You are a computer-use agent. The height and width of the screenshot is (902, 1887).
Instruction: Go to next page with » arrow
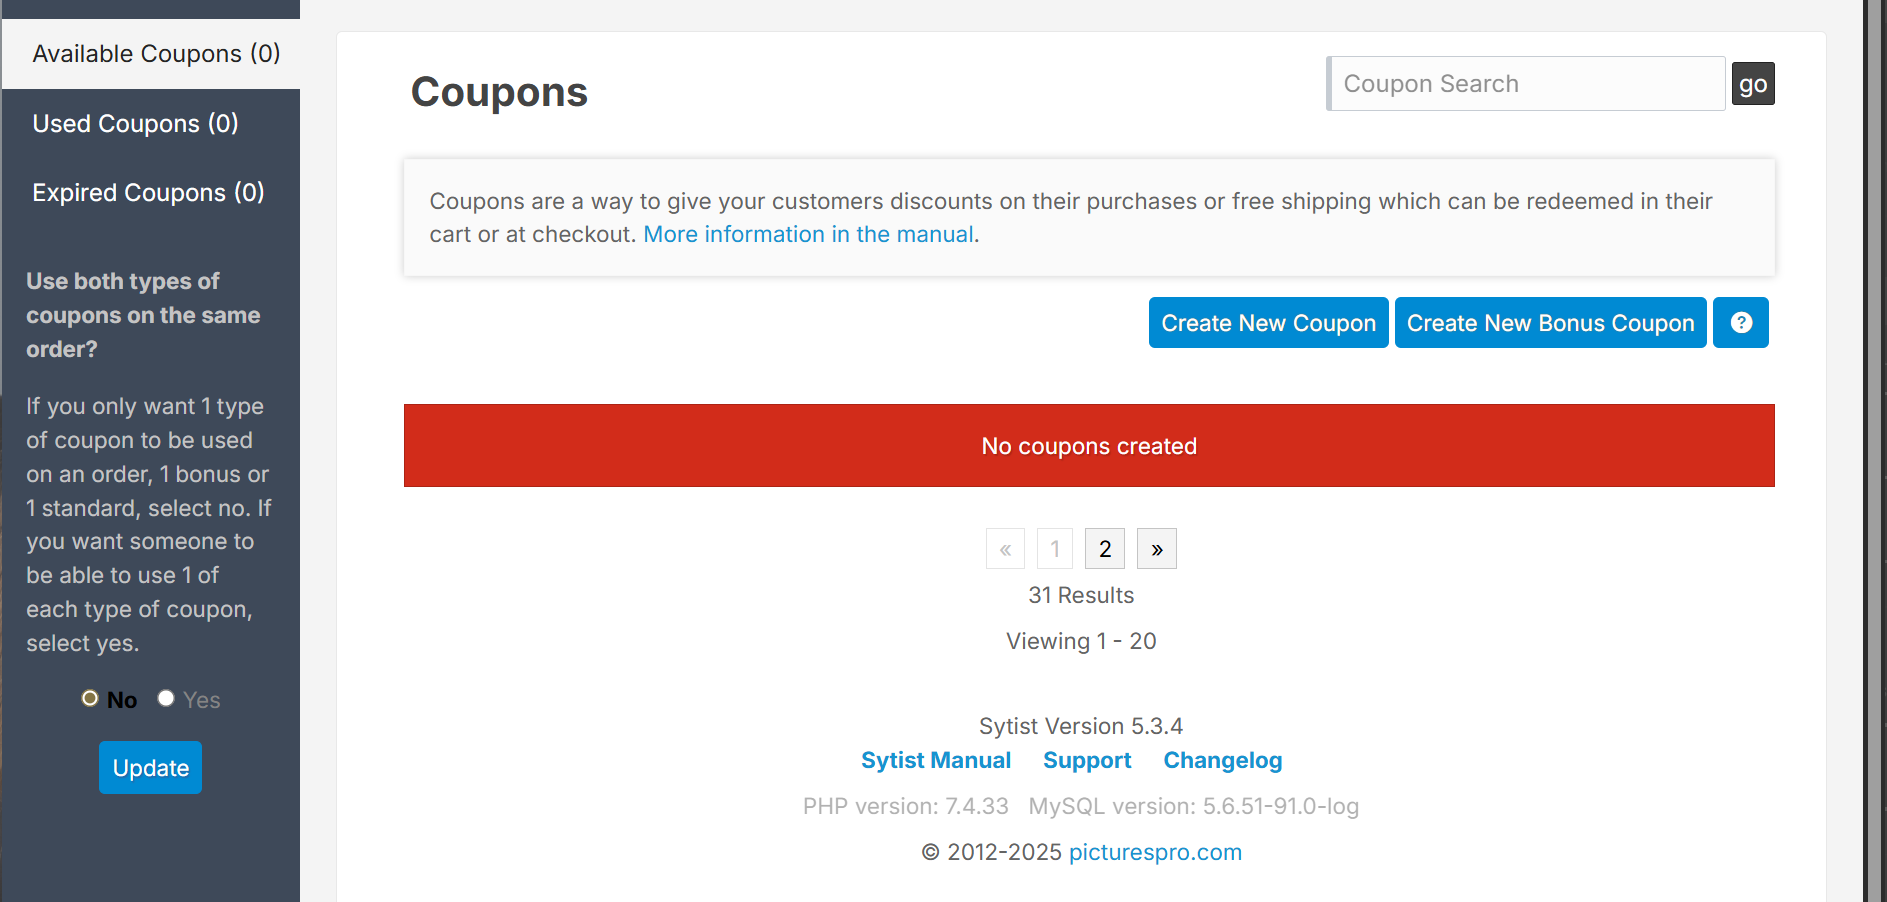pyautogui.click(x=1157, y=549)
